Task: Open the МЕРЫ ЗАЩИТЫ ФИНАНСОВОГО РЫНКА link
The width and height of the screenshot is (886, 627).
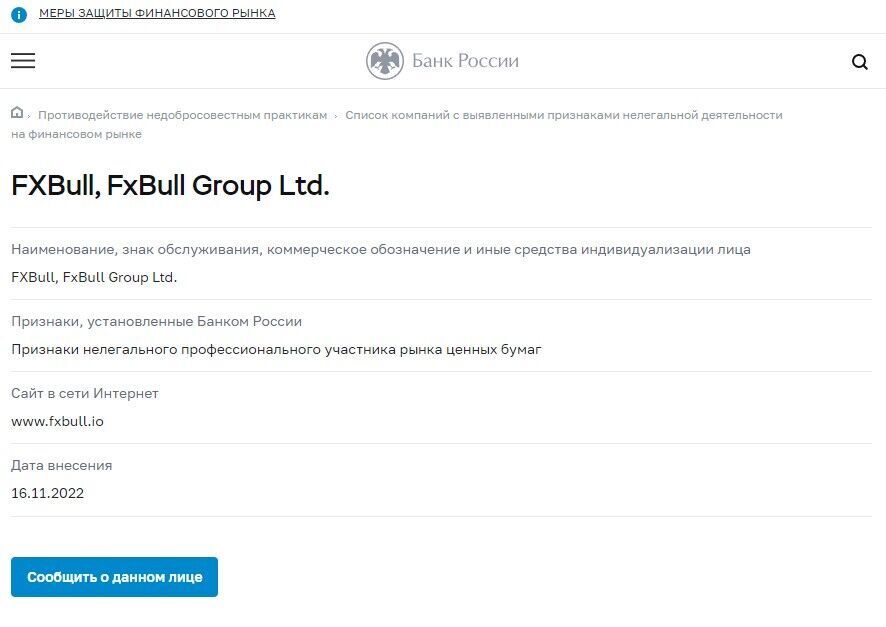Action: [x=157, y=13]
